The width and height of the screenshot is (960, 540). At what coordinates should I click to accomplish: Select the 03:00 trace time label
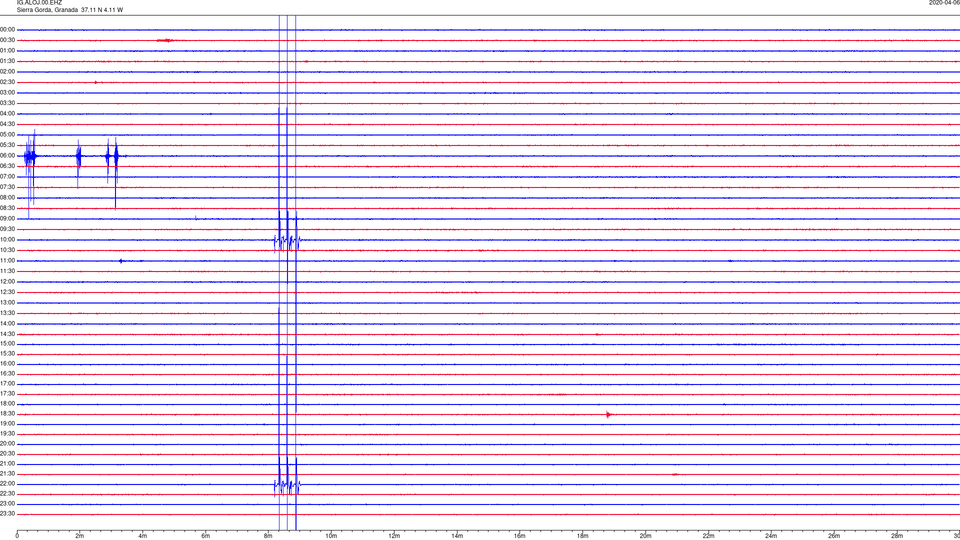(7, 92)
